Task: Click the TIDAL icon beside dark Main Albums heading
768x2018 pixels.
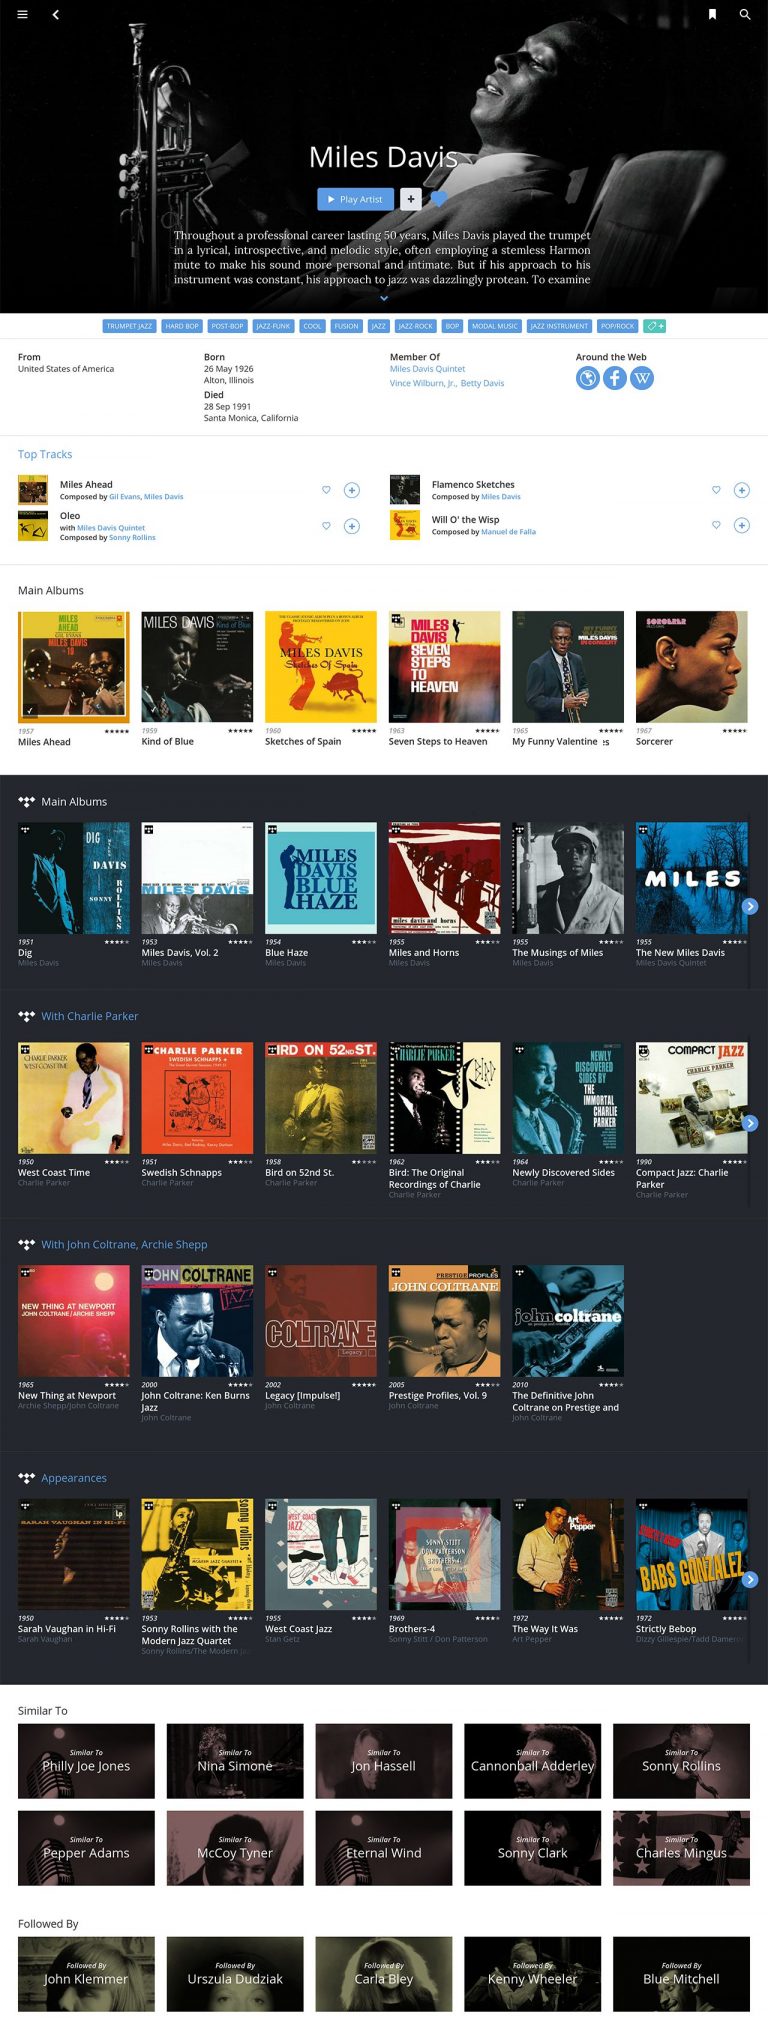Action: coord(27,802)
